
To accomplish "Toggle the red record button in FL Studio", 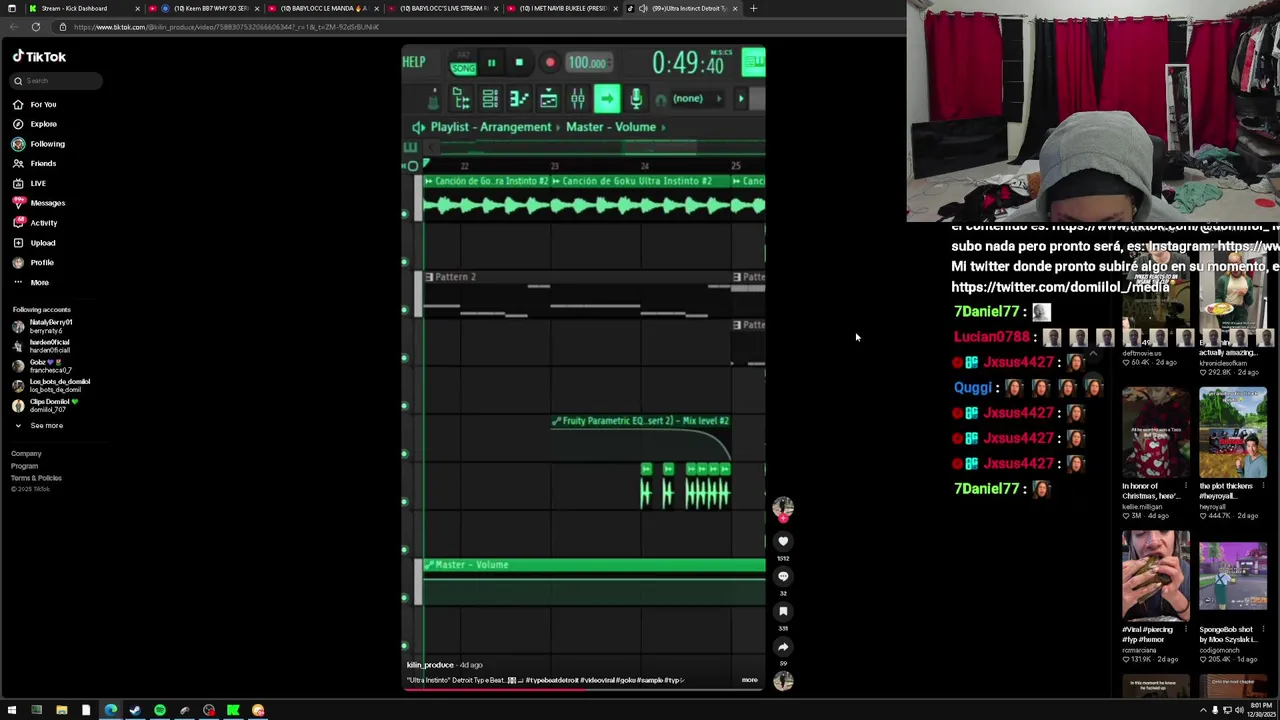I will click(x=549, y=63).
